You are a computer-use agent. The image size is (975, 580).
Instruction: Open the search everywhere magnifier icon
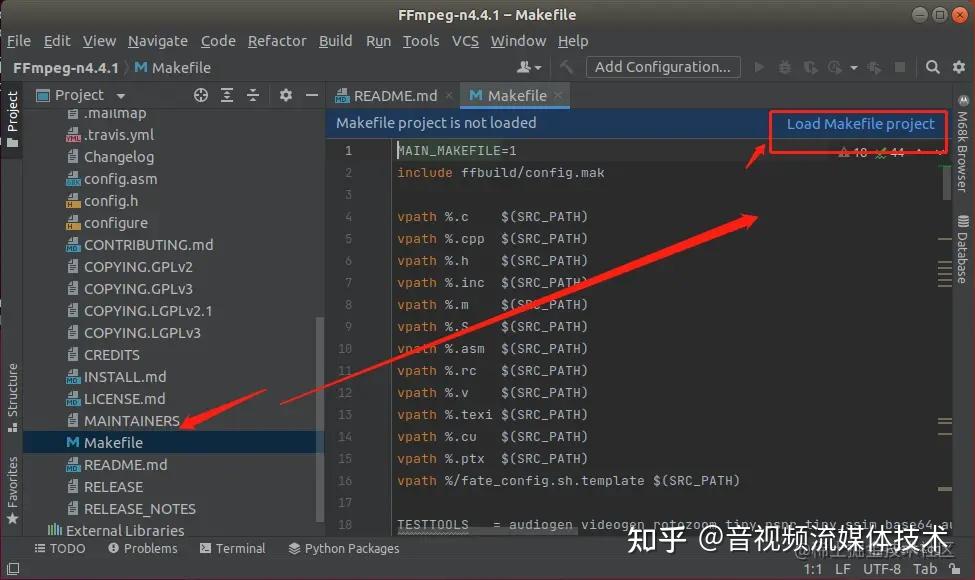click(x=933, y=67)
